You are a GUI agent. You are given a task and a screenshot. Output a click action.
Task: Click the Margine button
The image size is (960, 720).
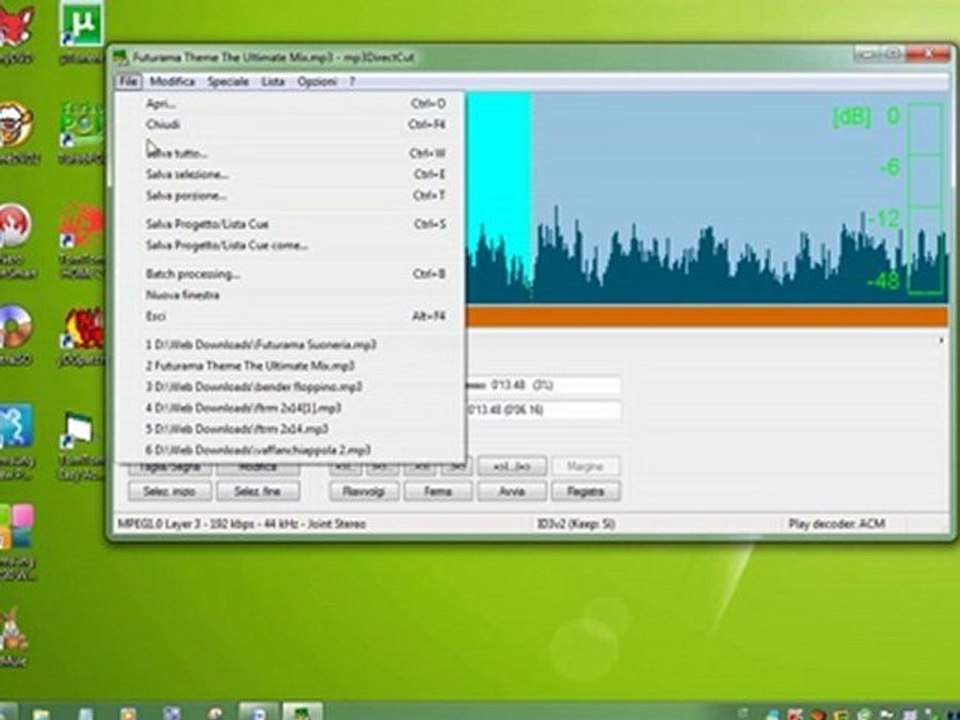tap(586, 467)
